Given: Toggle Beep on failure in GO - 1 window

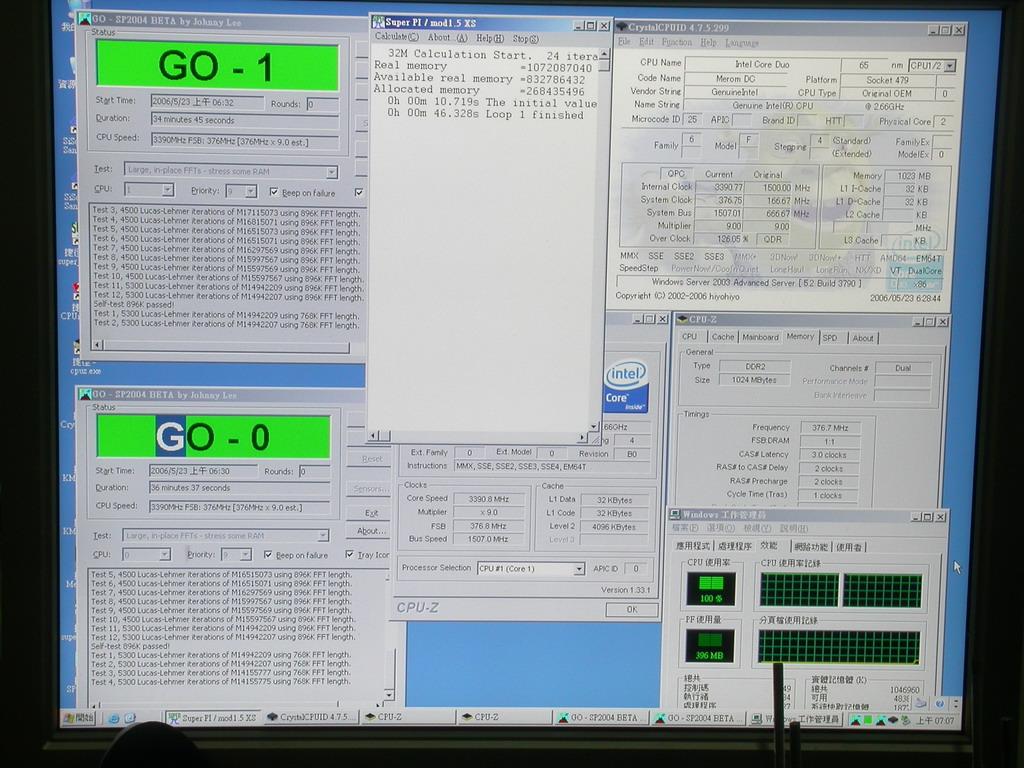Looking at the screenshot, I should (274, 193).
